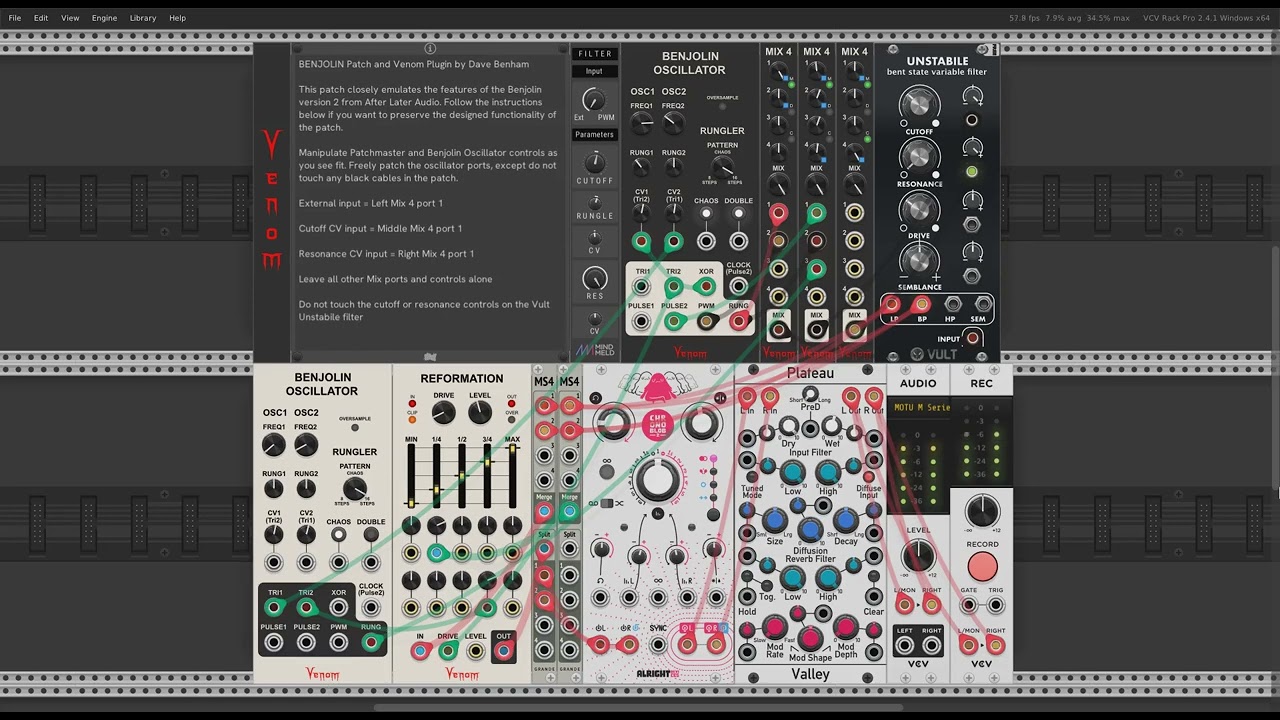Click TRI1 jack on dark Benjolin Oscillator

coord(641,287)
